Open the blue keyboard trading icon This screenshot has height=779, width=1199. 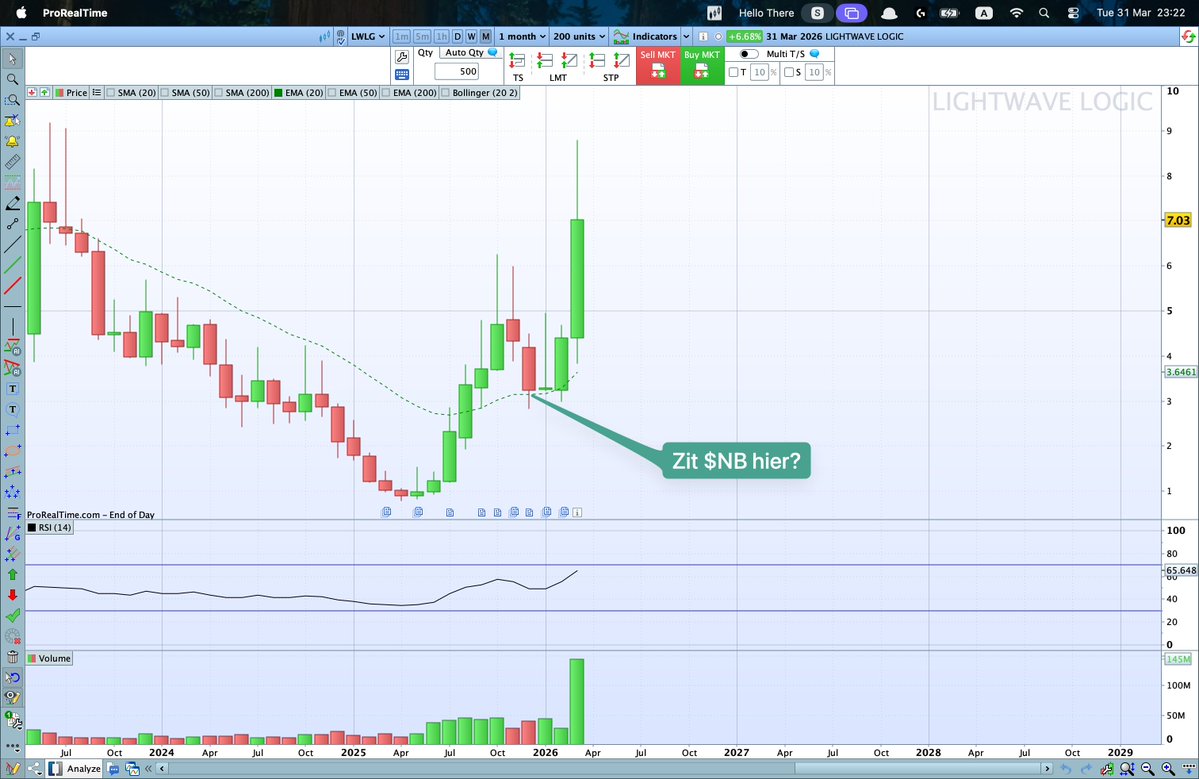click(401, 75)
